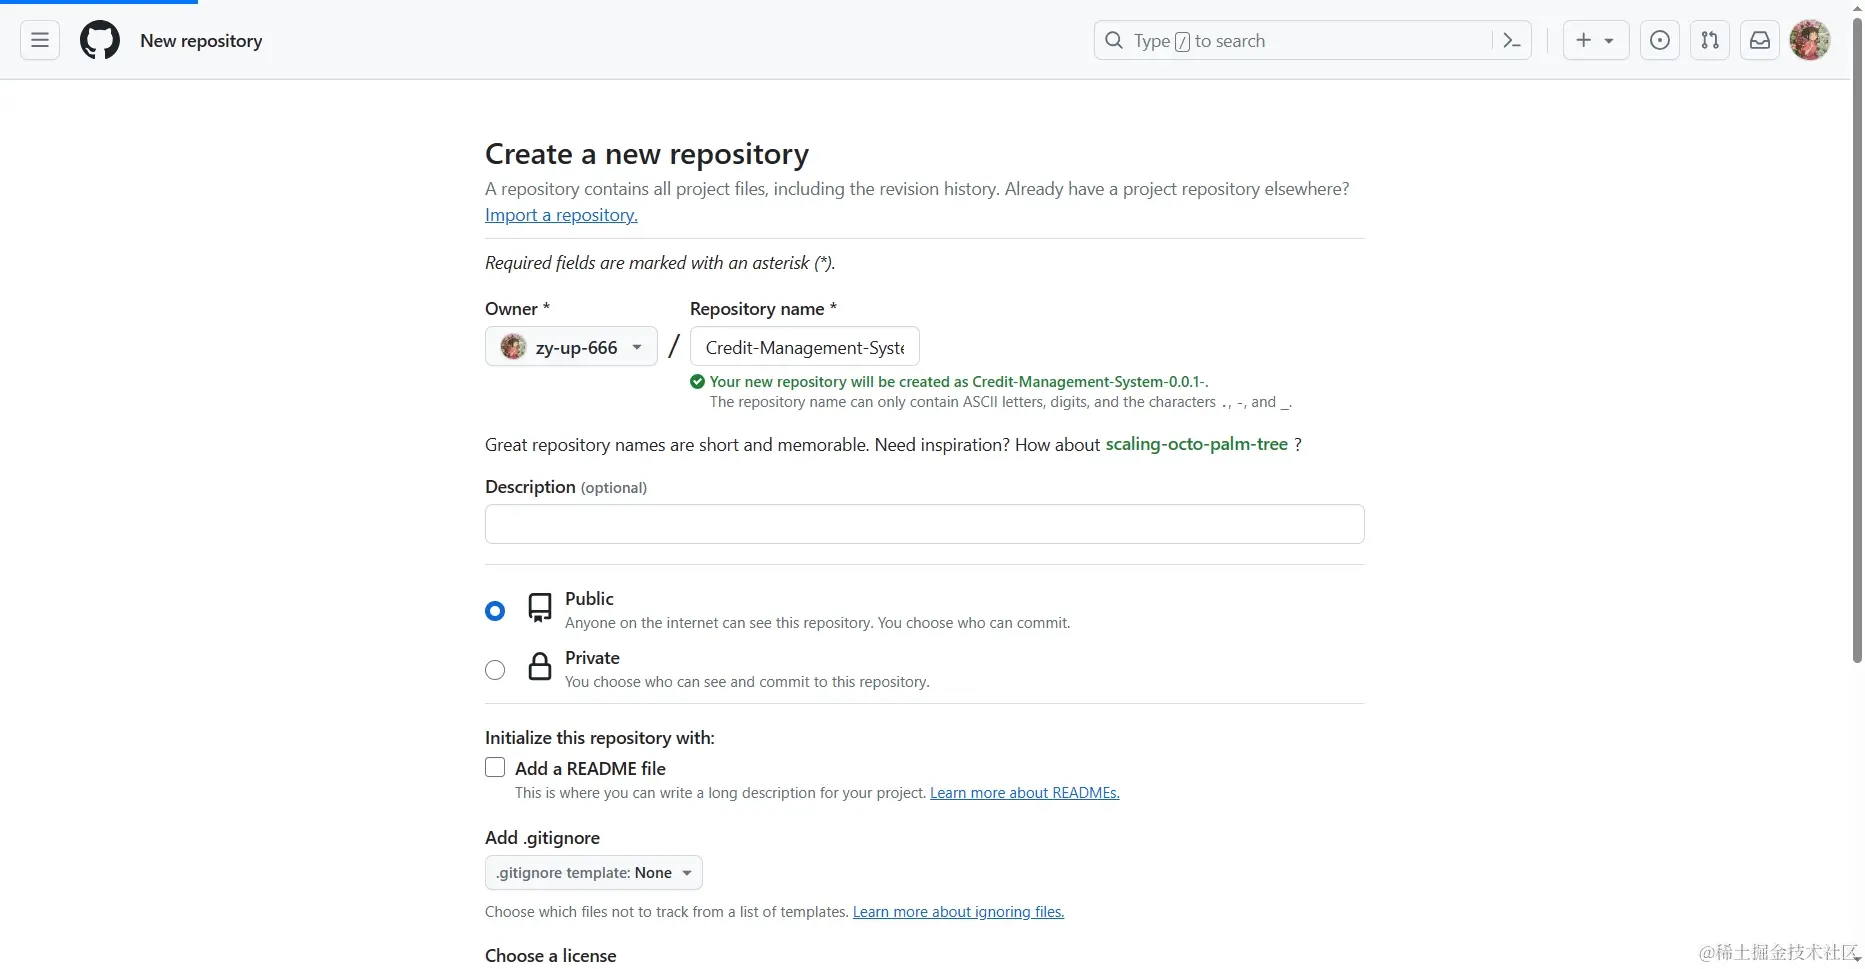
Task: Open the issues icon in header
Action: click(x=1660, y=41)
